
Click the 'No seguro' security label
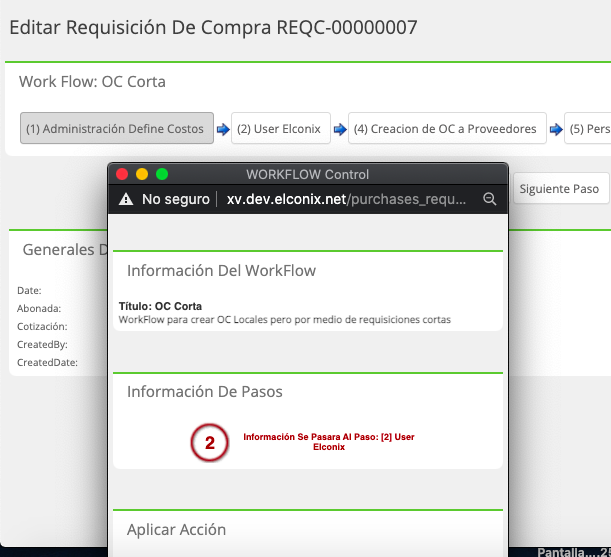pos(176,199)
